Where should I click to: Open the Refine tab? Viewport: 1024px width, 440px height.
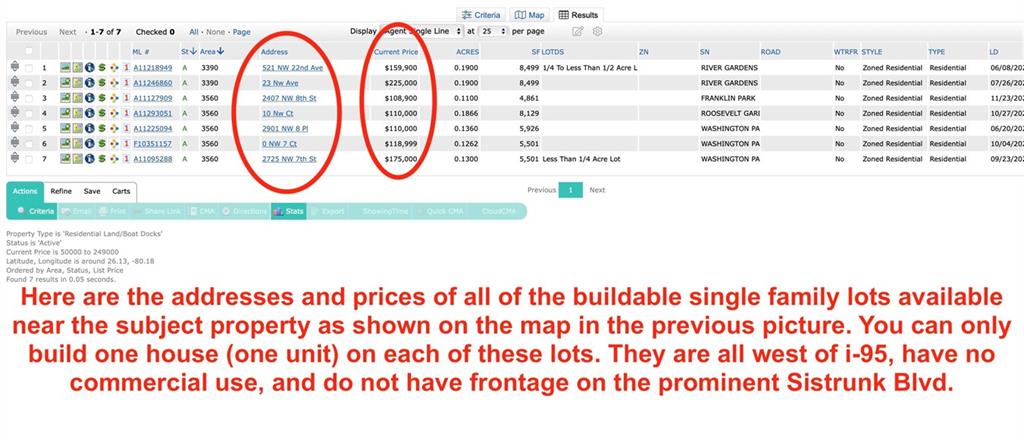pos(61,191)
